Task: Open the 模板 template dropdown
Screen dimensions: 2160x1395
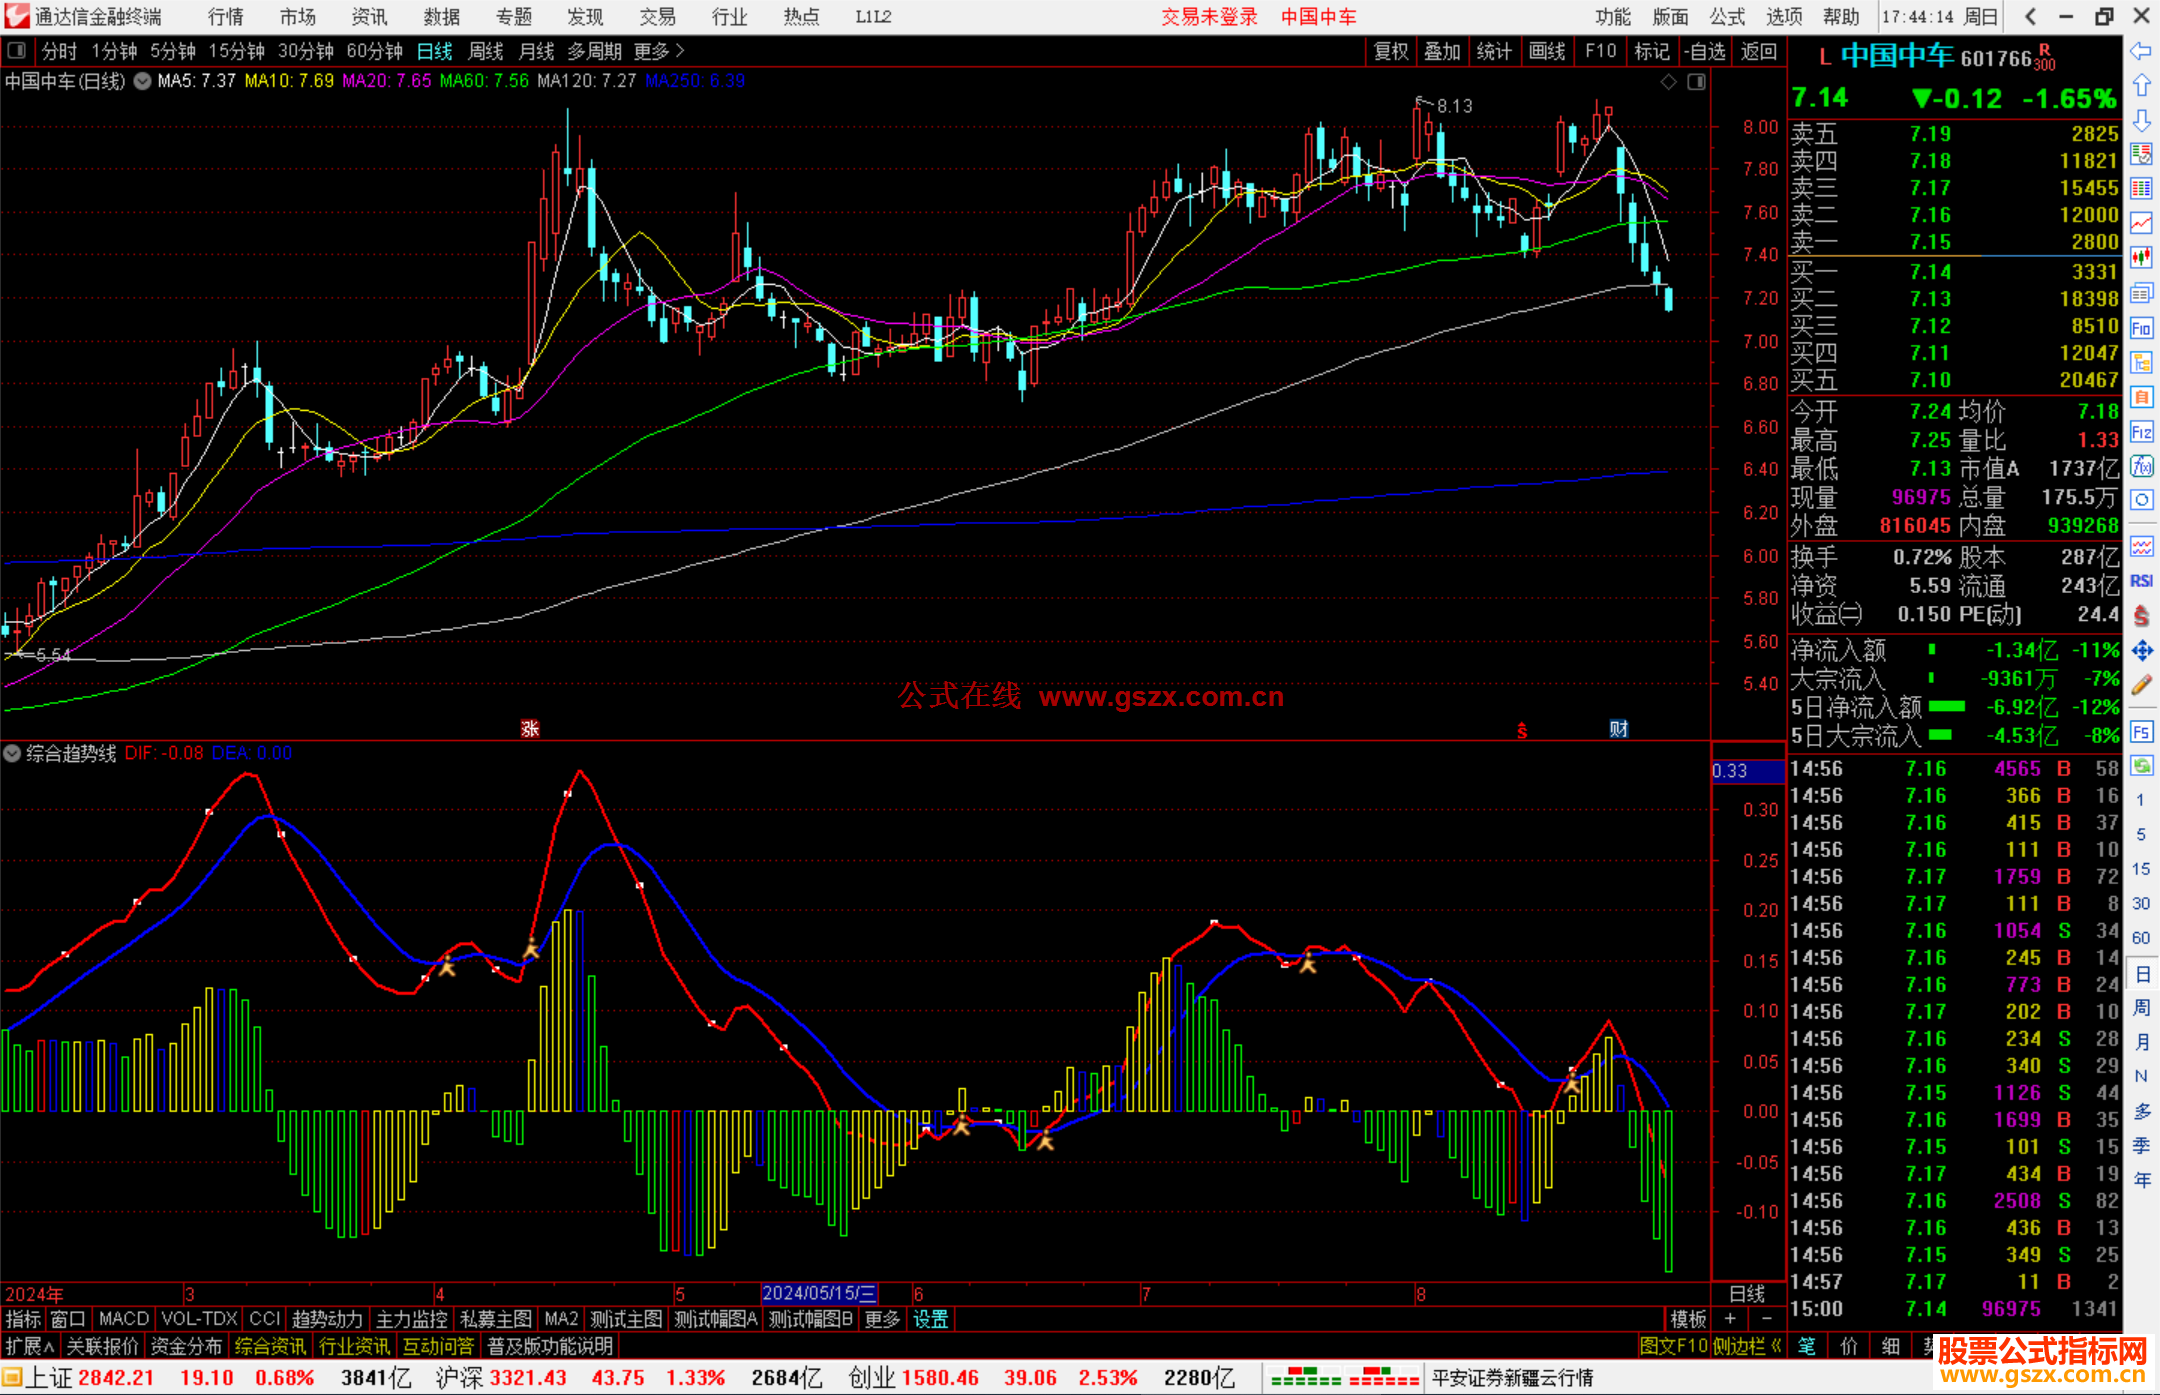Action: click(x=1688, y=1319)
